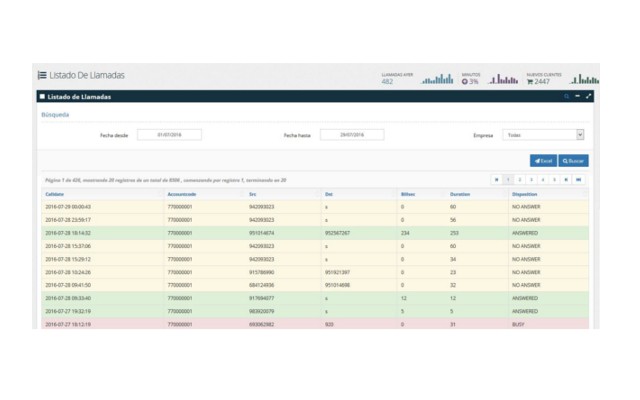Click the circle icon beside 3% Minutos
Viewport: 640px width, 400px height.
tap(464, 82)
